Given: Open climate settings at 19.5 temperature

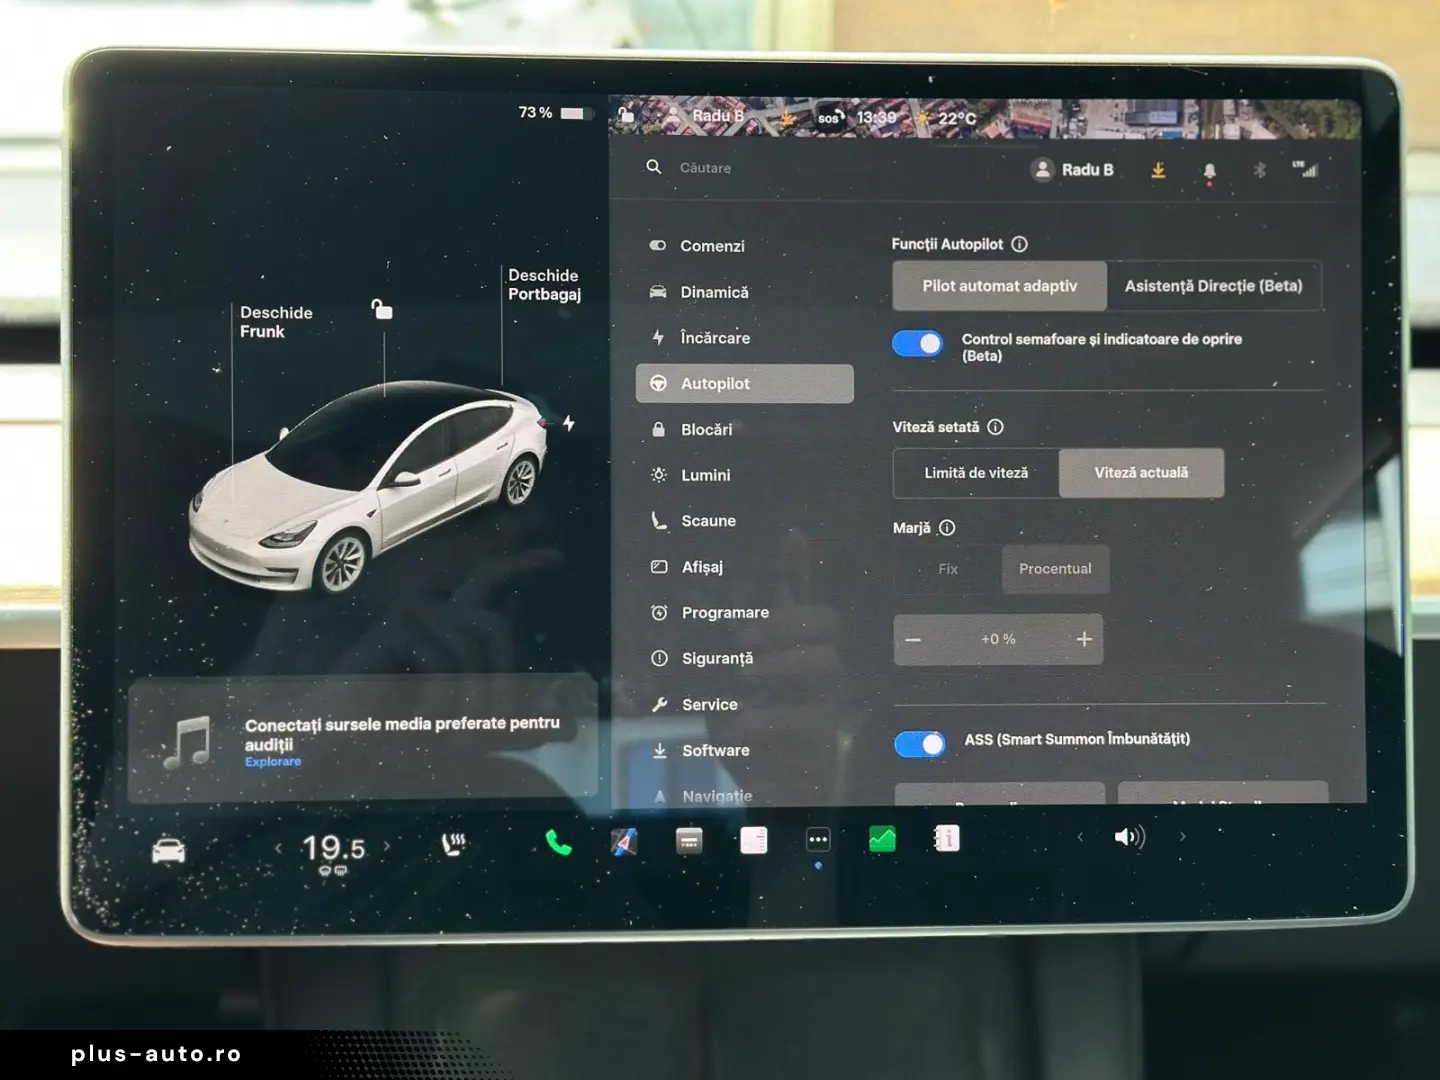Looking at the screenshot, I should [x=333, y=850].
